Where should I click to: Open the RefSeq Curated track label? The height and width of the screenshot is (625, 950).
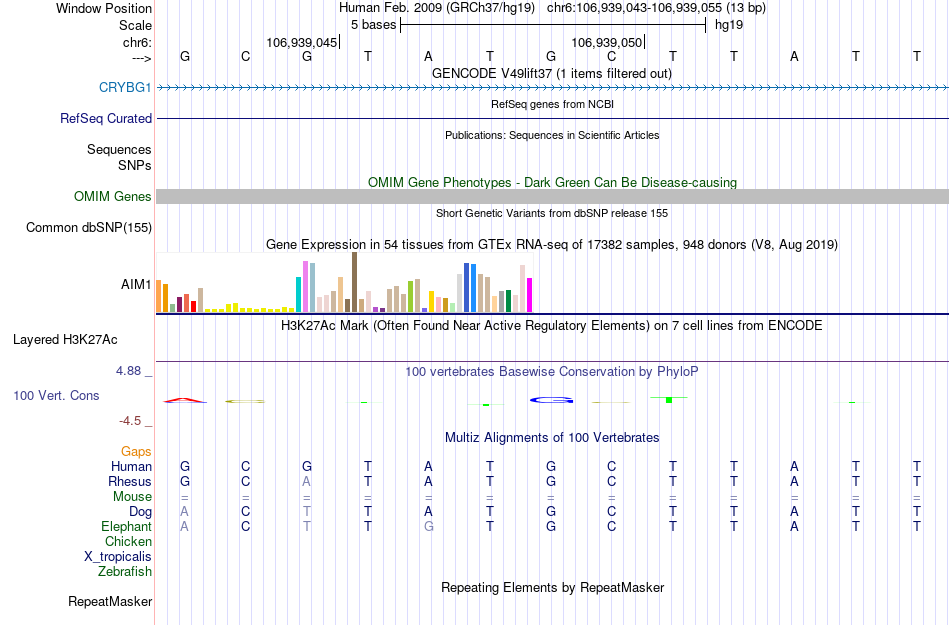tap(105, 118)
